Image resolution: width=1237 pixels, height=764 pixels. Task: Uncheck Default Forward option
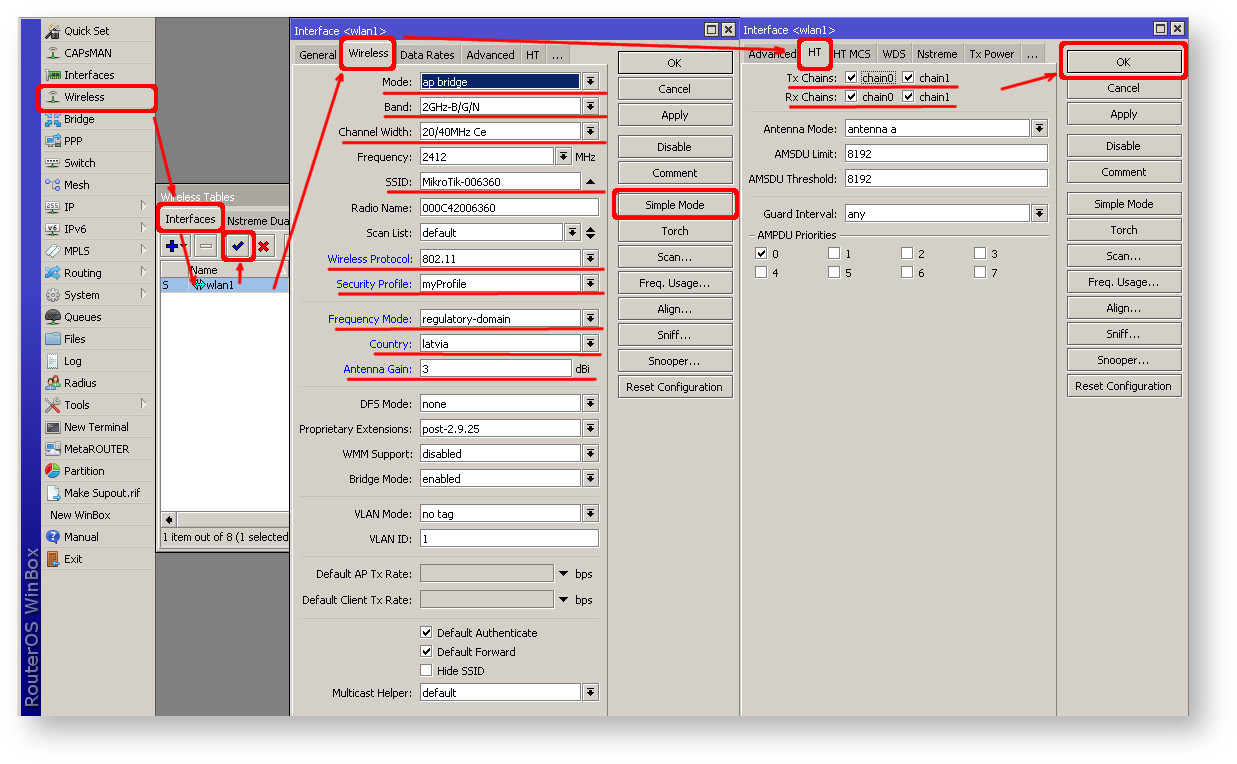[427, 652]
